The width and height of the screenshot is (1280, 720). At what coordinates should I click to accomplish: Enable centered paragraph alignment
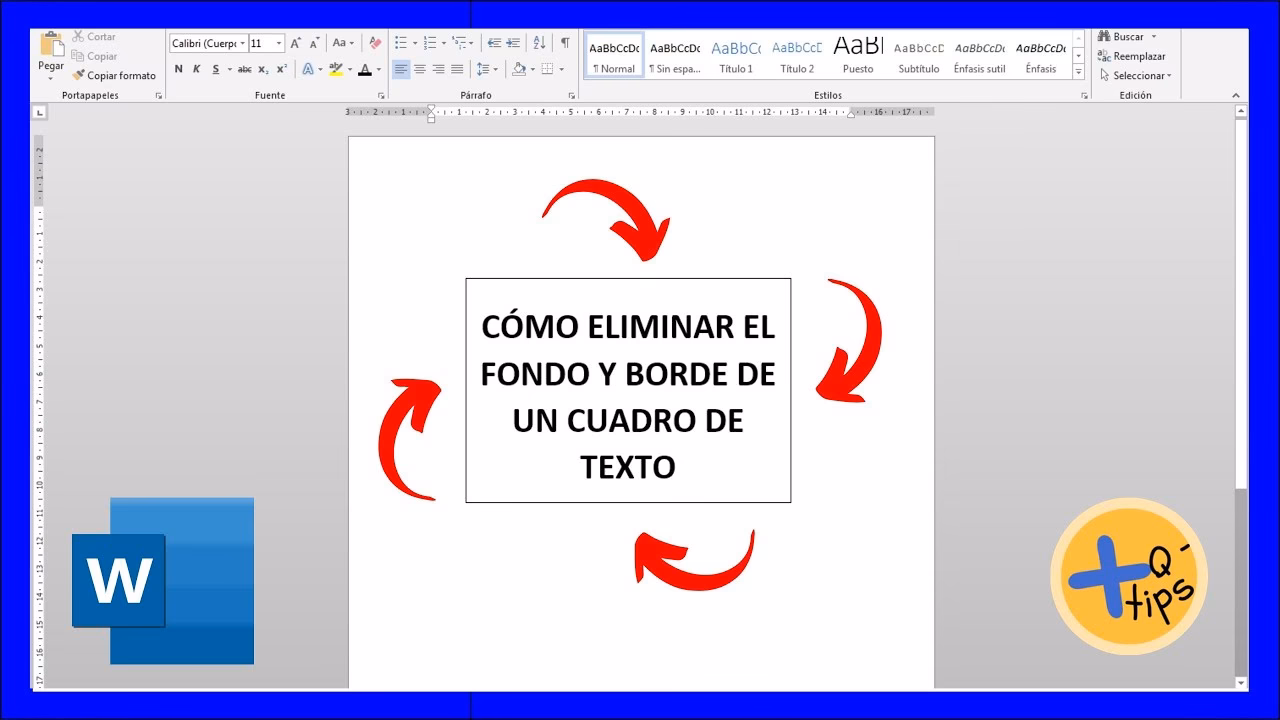[418, 69]
